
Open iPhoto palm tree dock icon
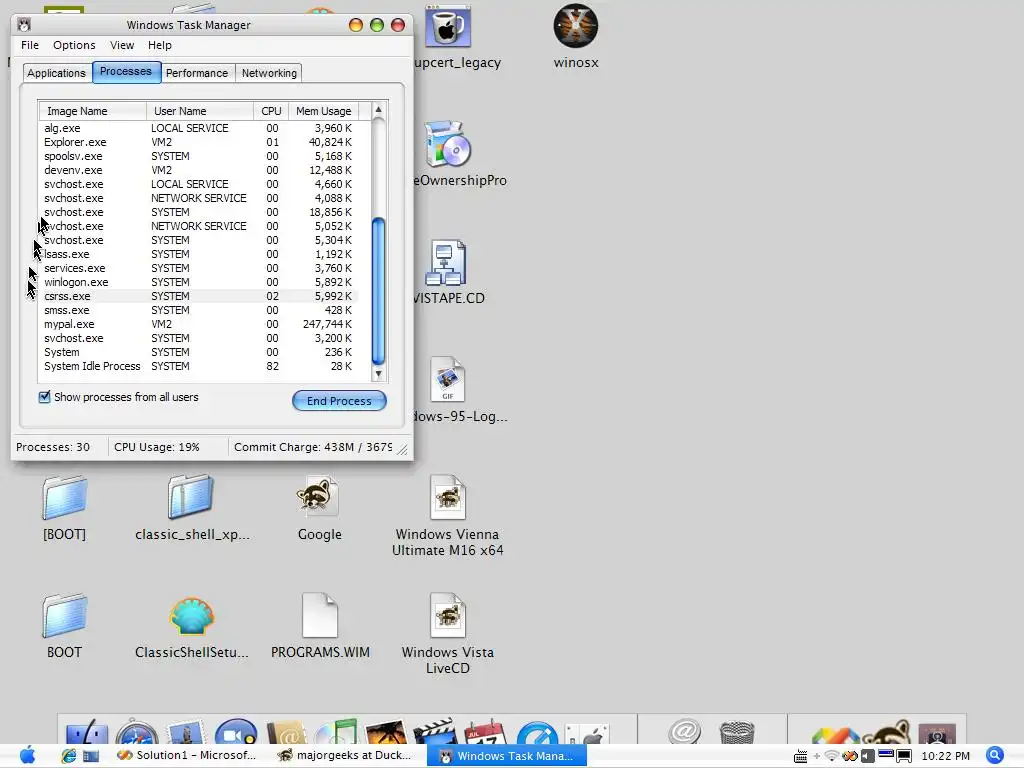386,731
